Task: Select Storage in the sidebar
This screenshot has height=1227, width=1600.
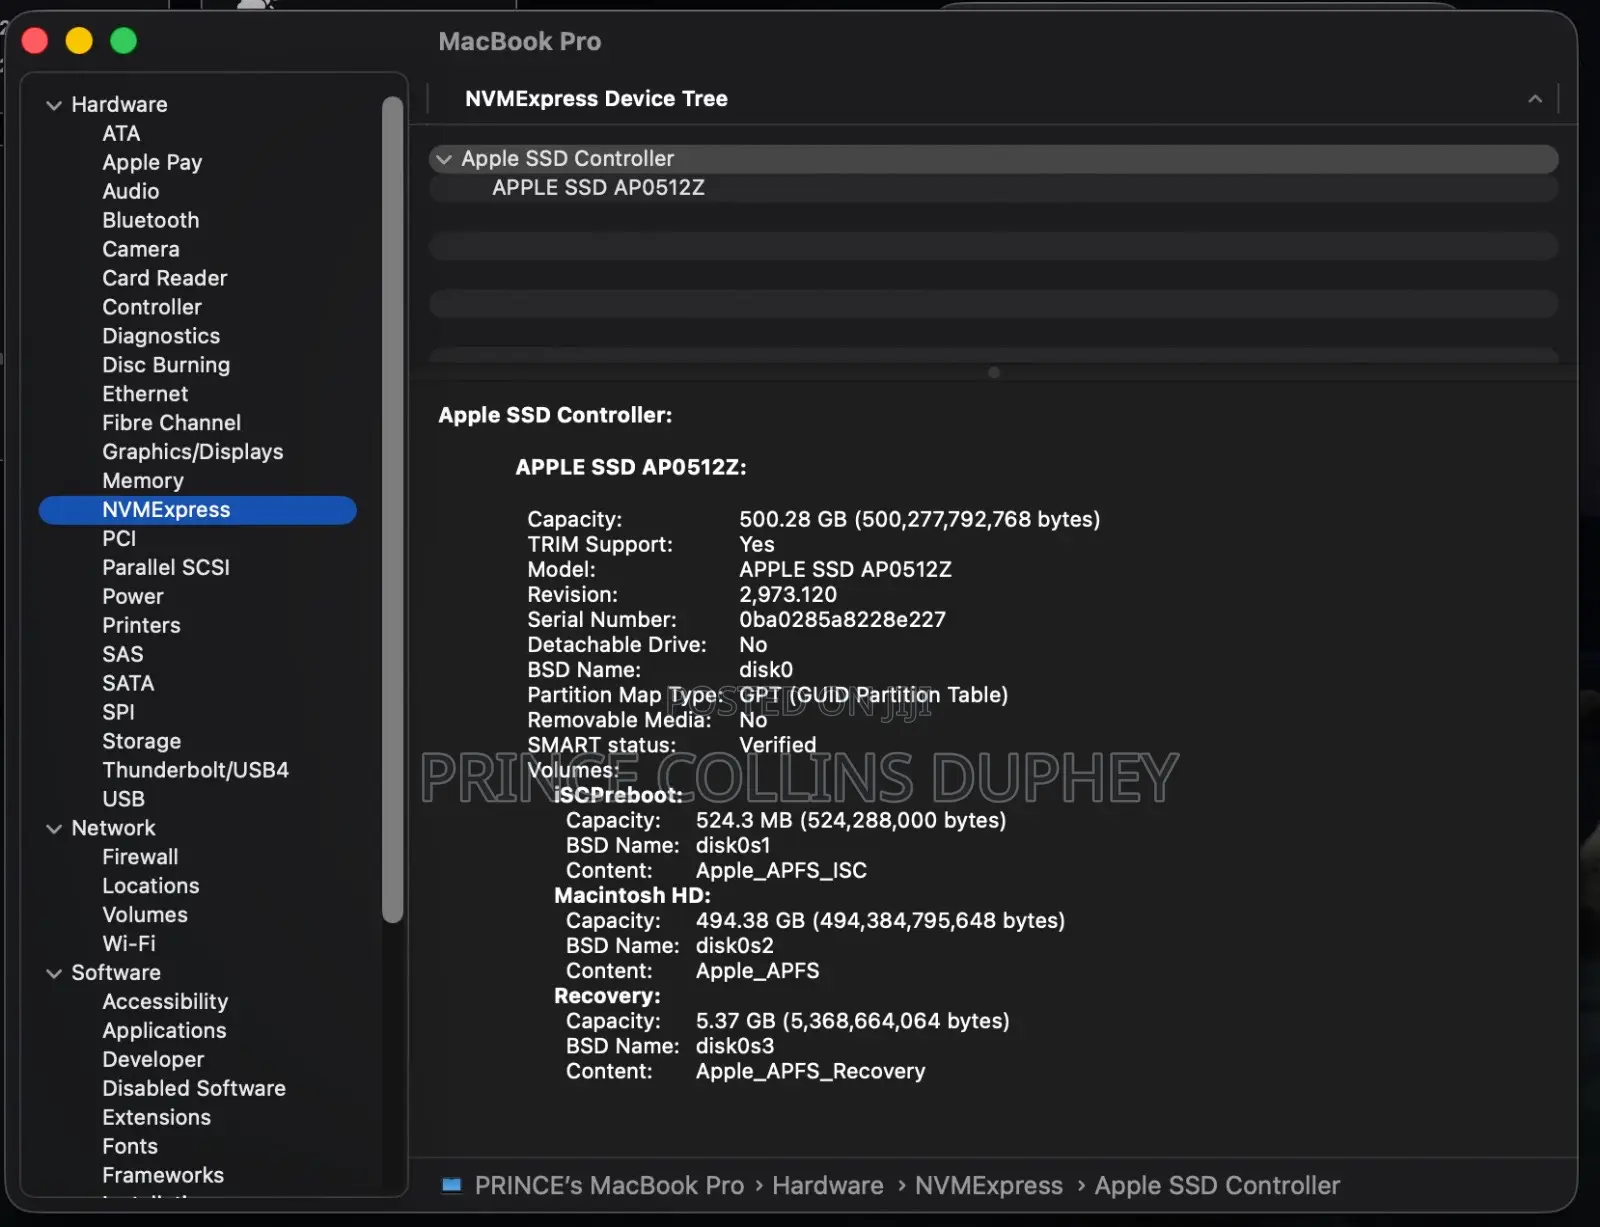Action: click(x=141, y=742)
